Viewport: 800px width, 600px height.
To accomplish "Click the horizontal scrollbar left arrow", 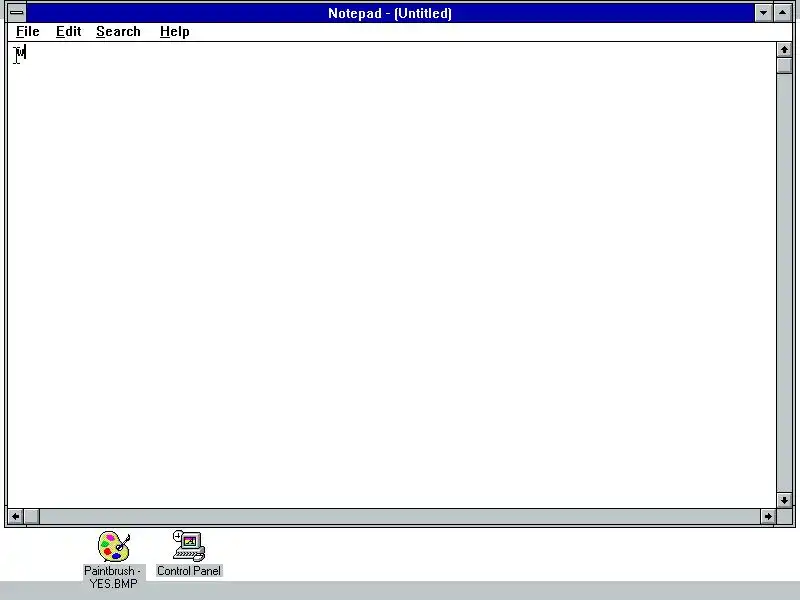I will (x=15, y=516).
